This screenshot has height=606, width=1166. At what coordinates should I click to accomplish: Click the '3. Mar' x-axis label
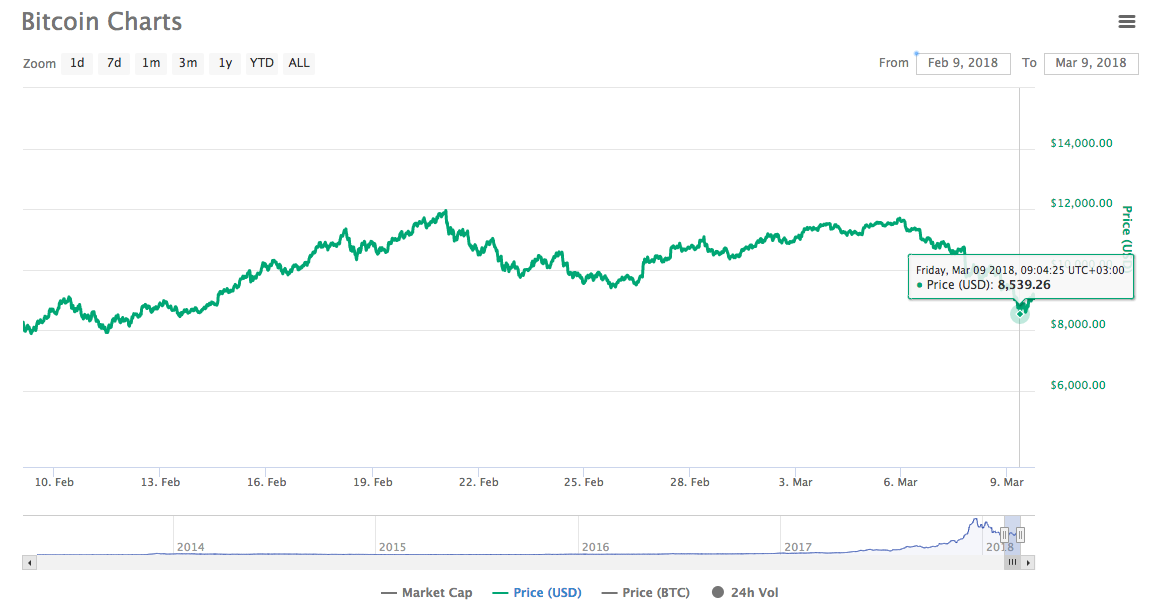[x=796, y=482]
